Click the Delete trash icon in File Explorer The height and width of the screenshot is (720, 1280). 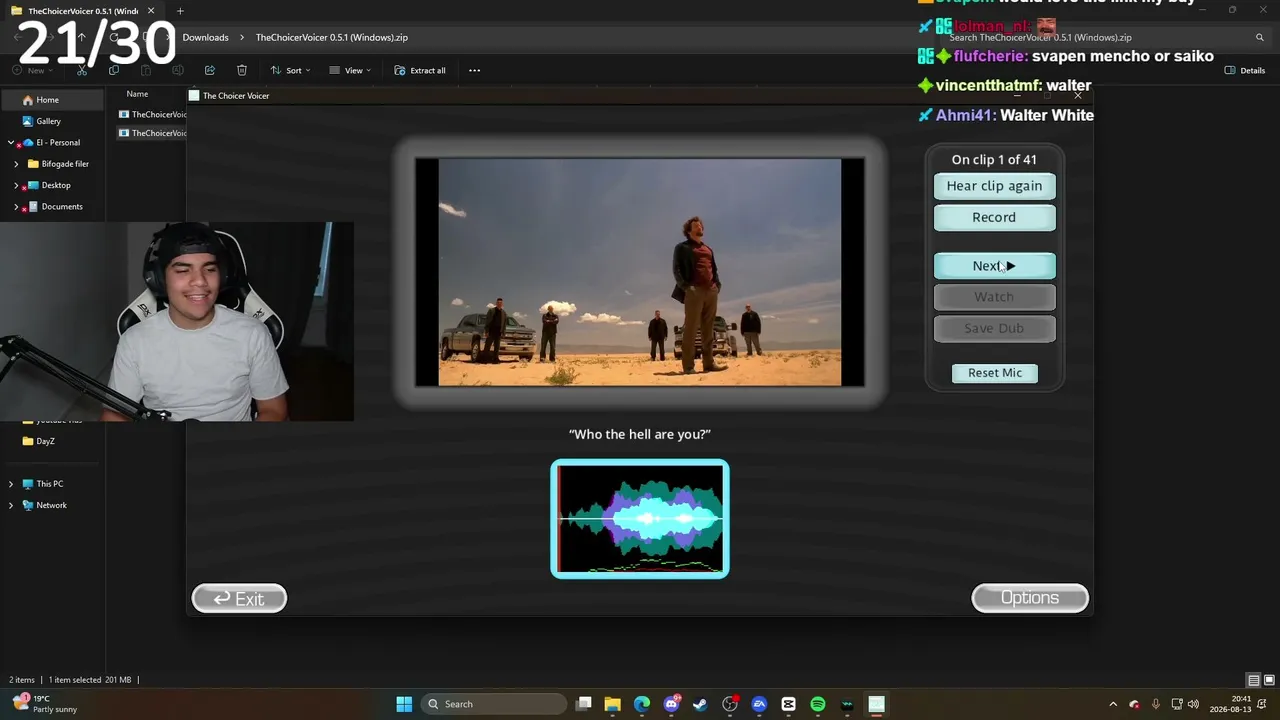[242, 70]
